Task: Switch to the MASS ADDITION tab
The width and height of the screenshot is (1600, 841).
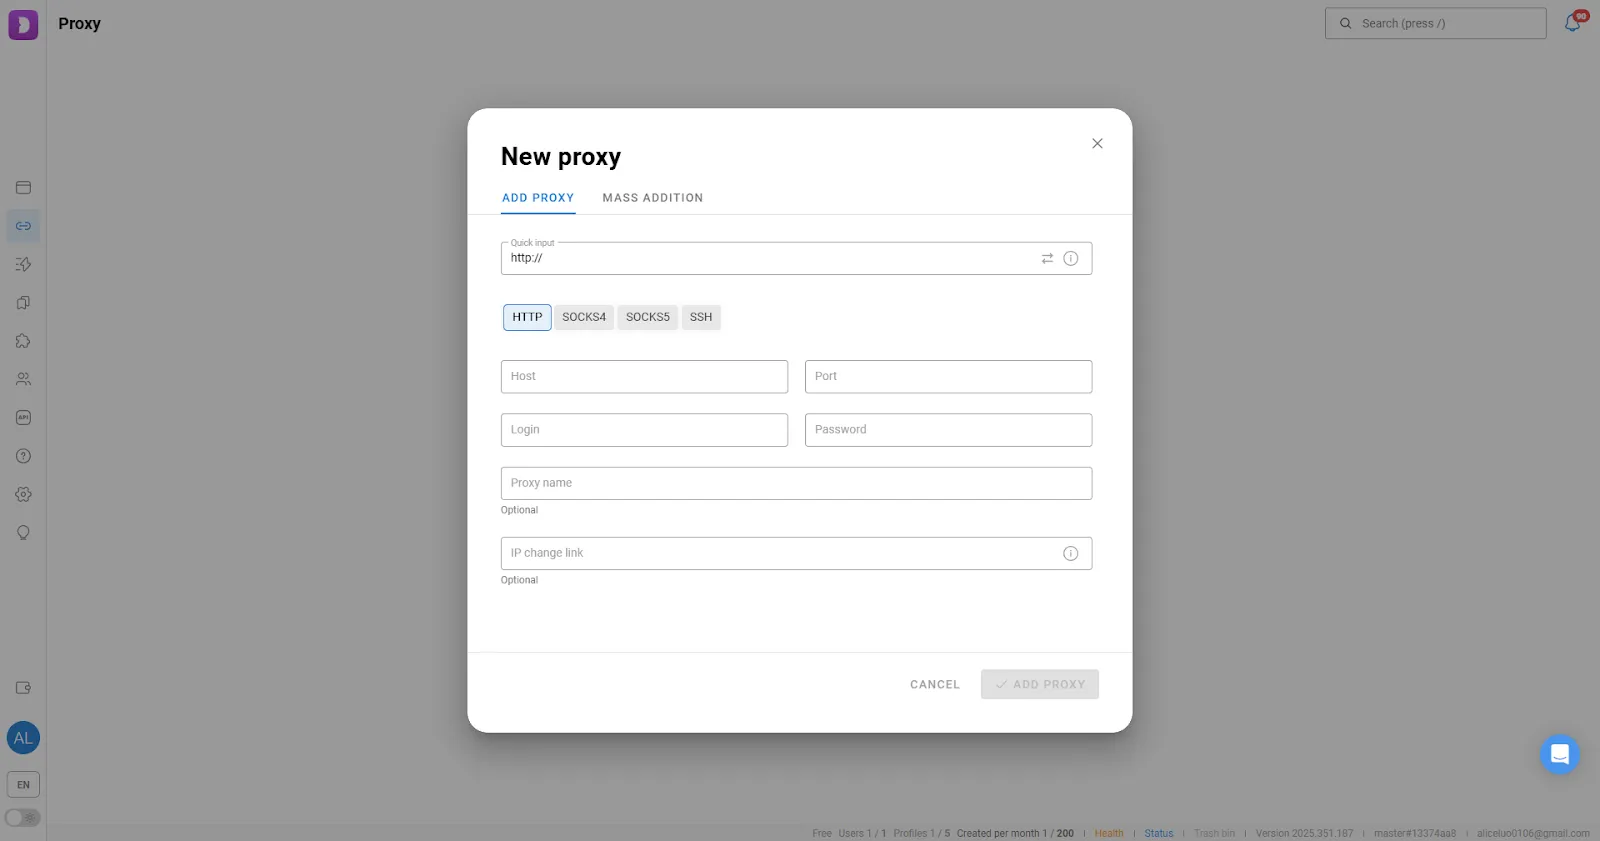Action: pos(652,197)
